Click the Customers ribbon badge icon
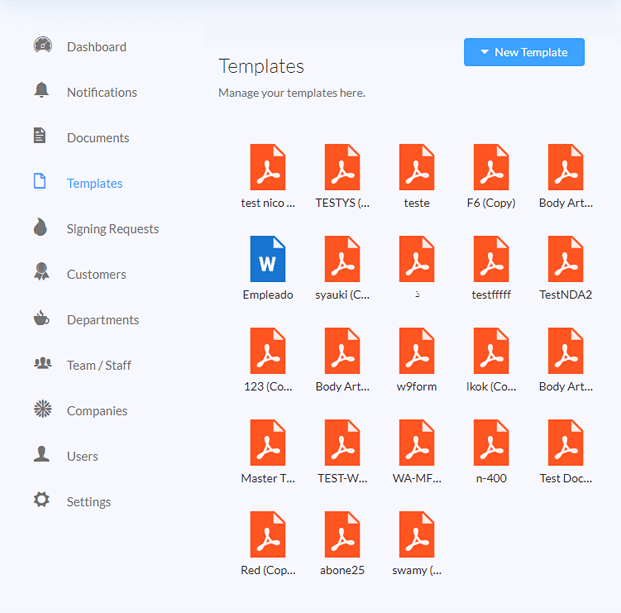Viewport: 621px width, 613px height. 41,272
